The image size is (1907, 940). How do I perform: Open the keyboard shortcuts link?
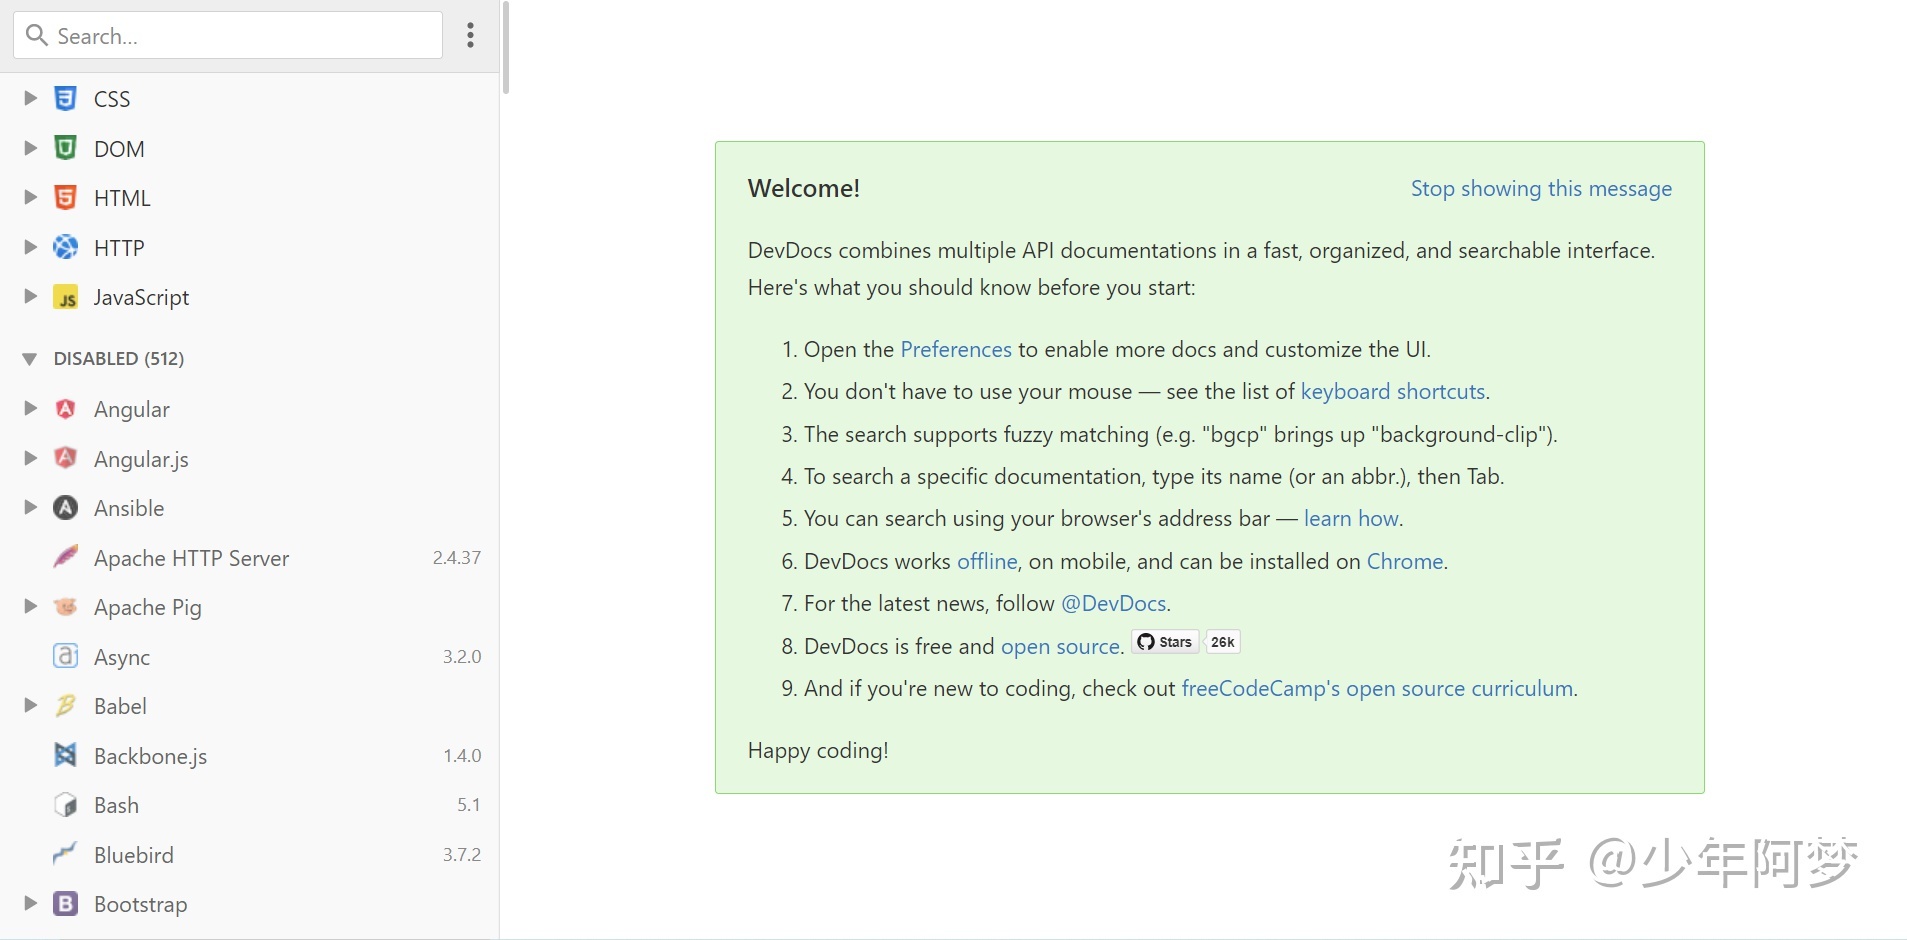click(1392, 392)
